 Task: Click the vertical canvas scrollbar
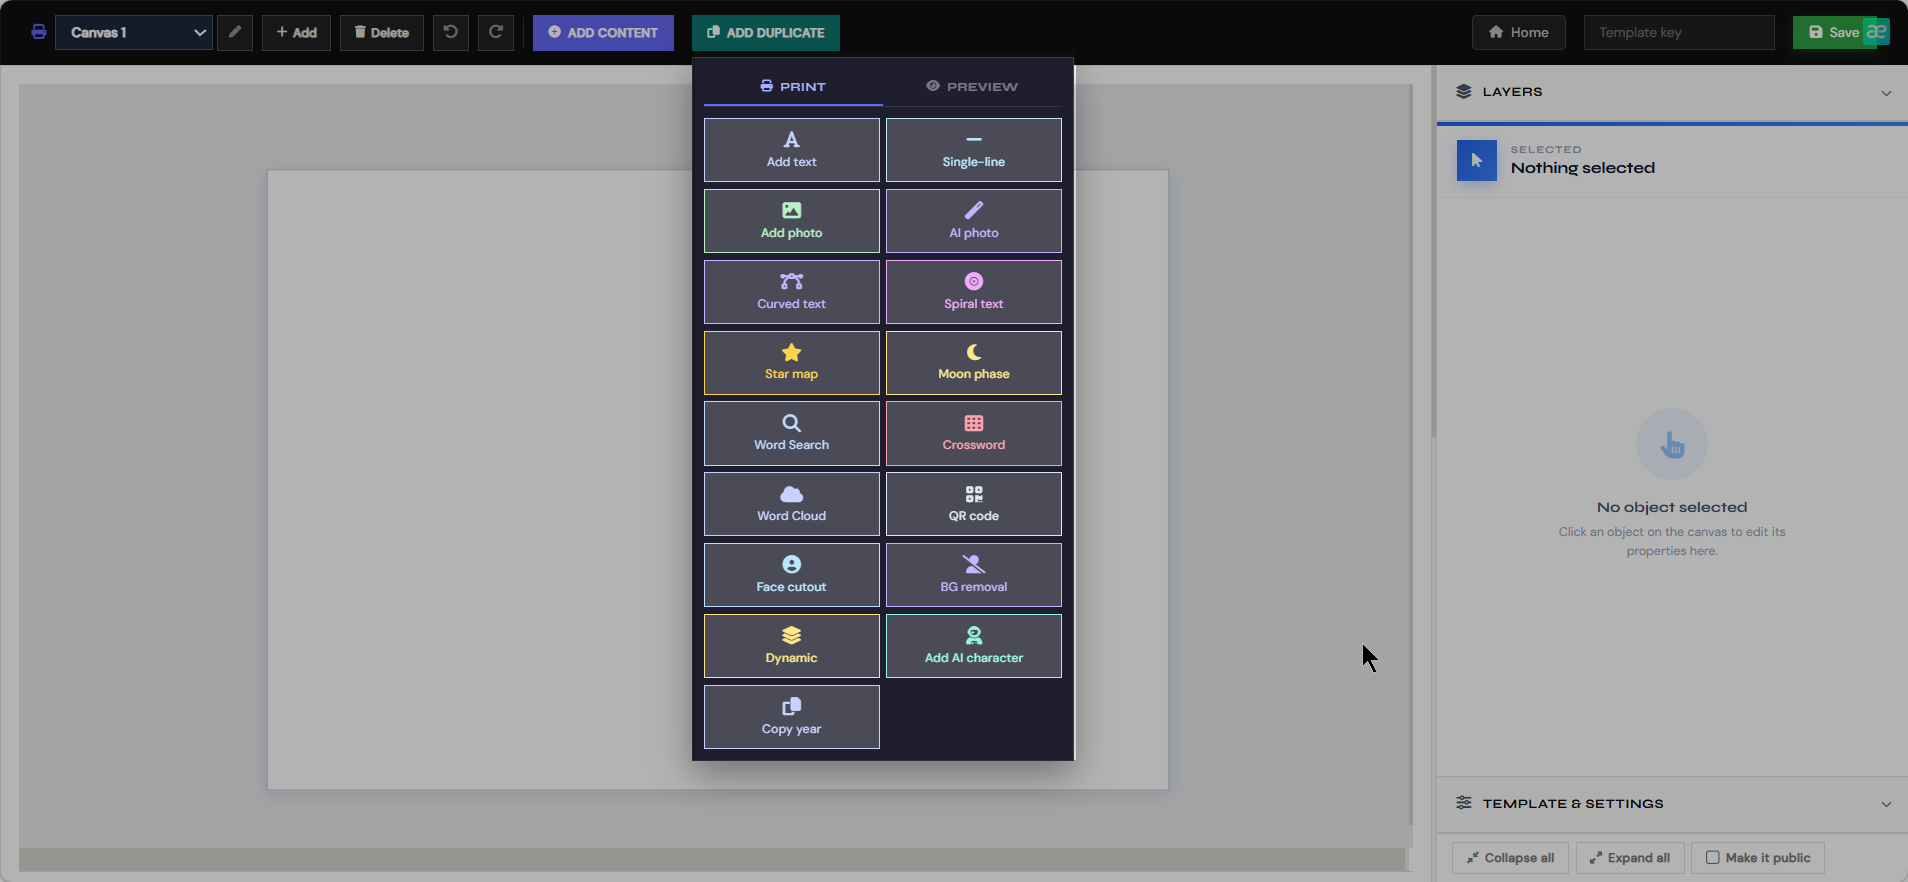[x=1411, y=455]
